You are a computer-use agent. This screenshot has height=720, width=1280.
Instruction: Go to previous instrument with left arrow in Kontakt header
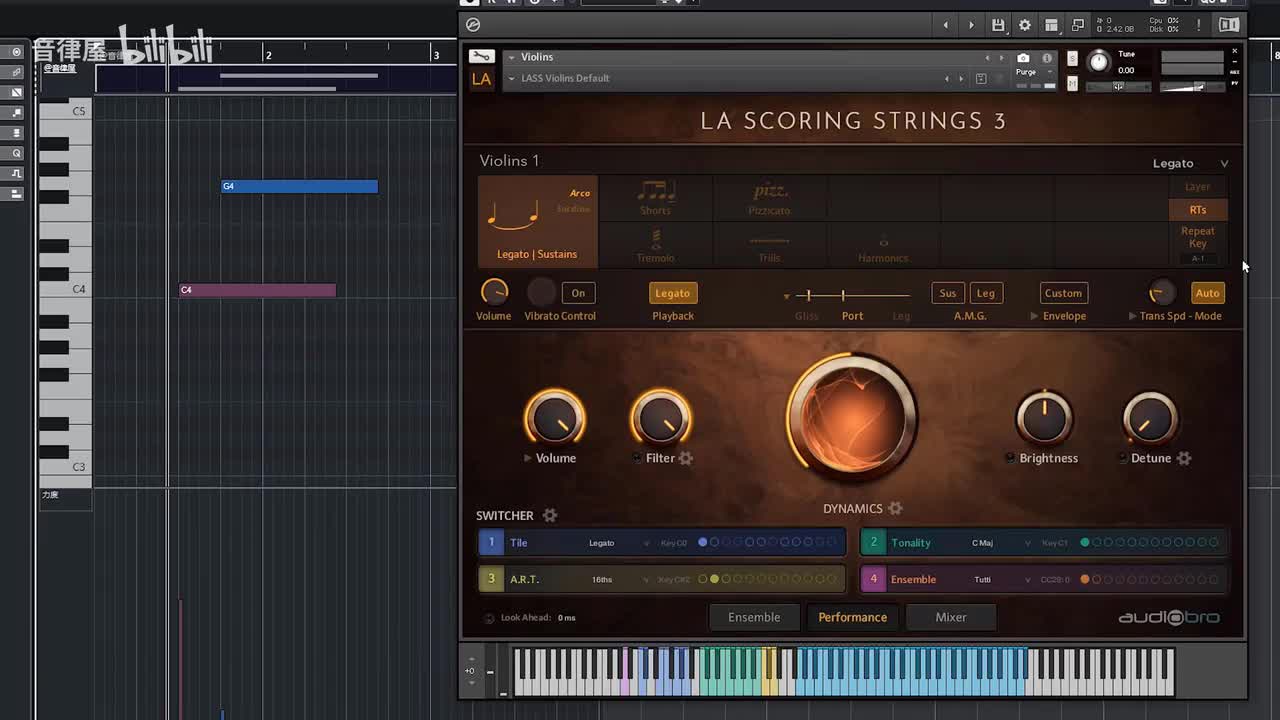pos(945,25)
